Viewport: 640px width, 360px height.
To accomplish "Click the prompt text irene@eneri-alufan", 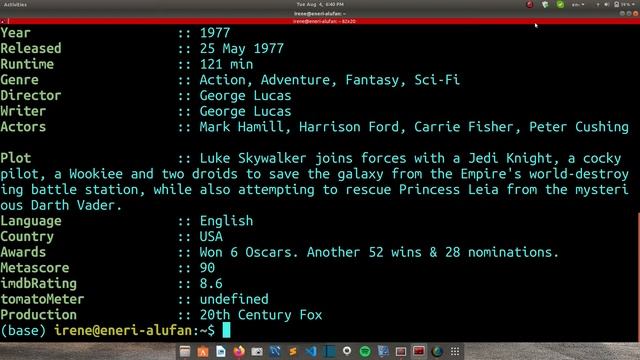I will [x=123, y=330].
